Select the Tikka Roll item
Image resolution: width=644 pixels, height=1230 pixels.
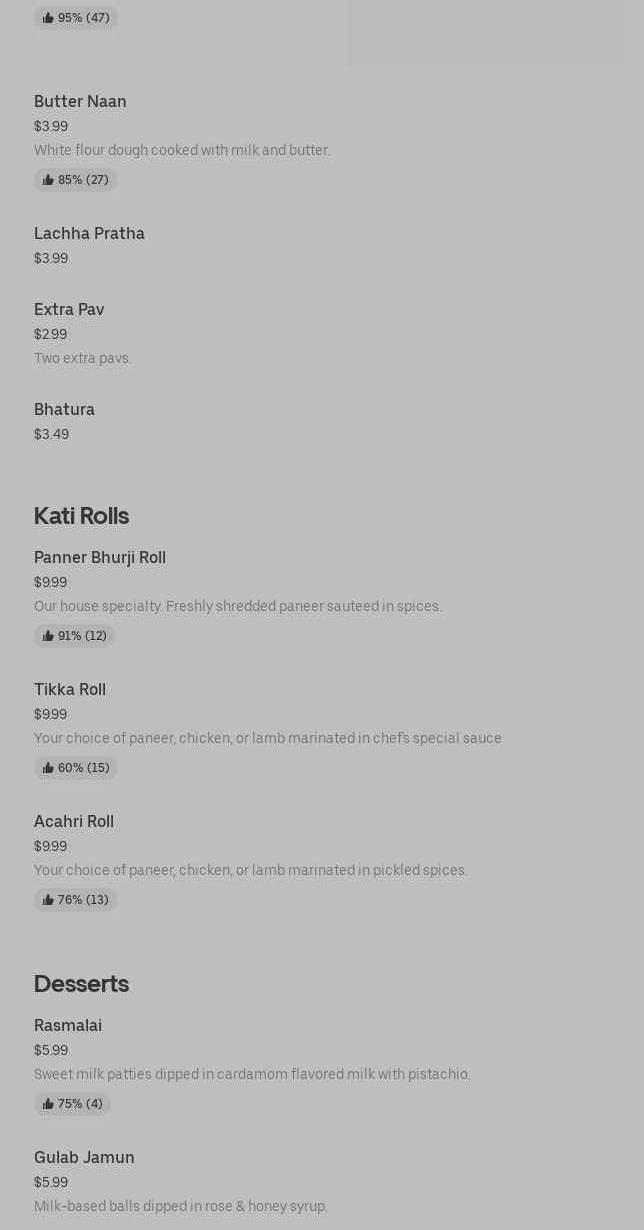pyautogui.click(x=70, y=689)
